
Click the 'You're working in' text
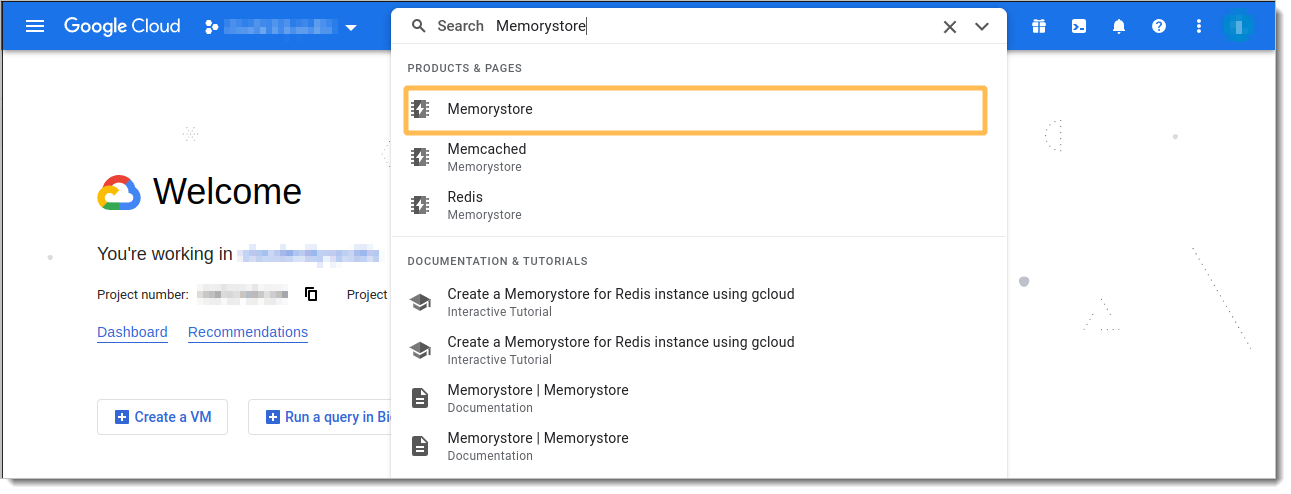pos(165,254)
